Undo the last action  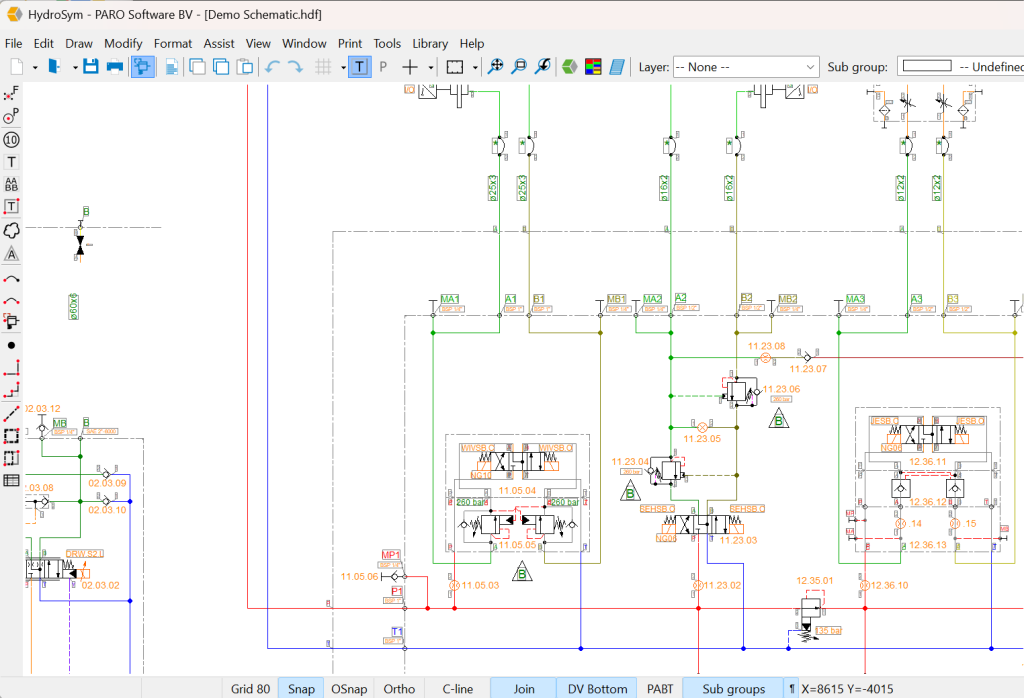click(x=272, y=67)
